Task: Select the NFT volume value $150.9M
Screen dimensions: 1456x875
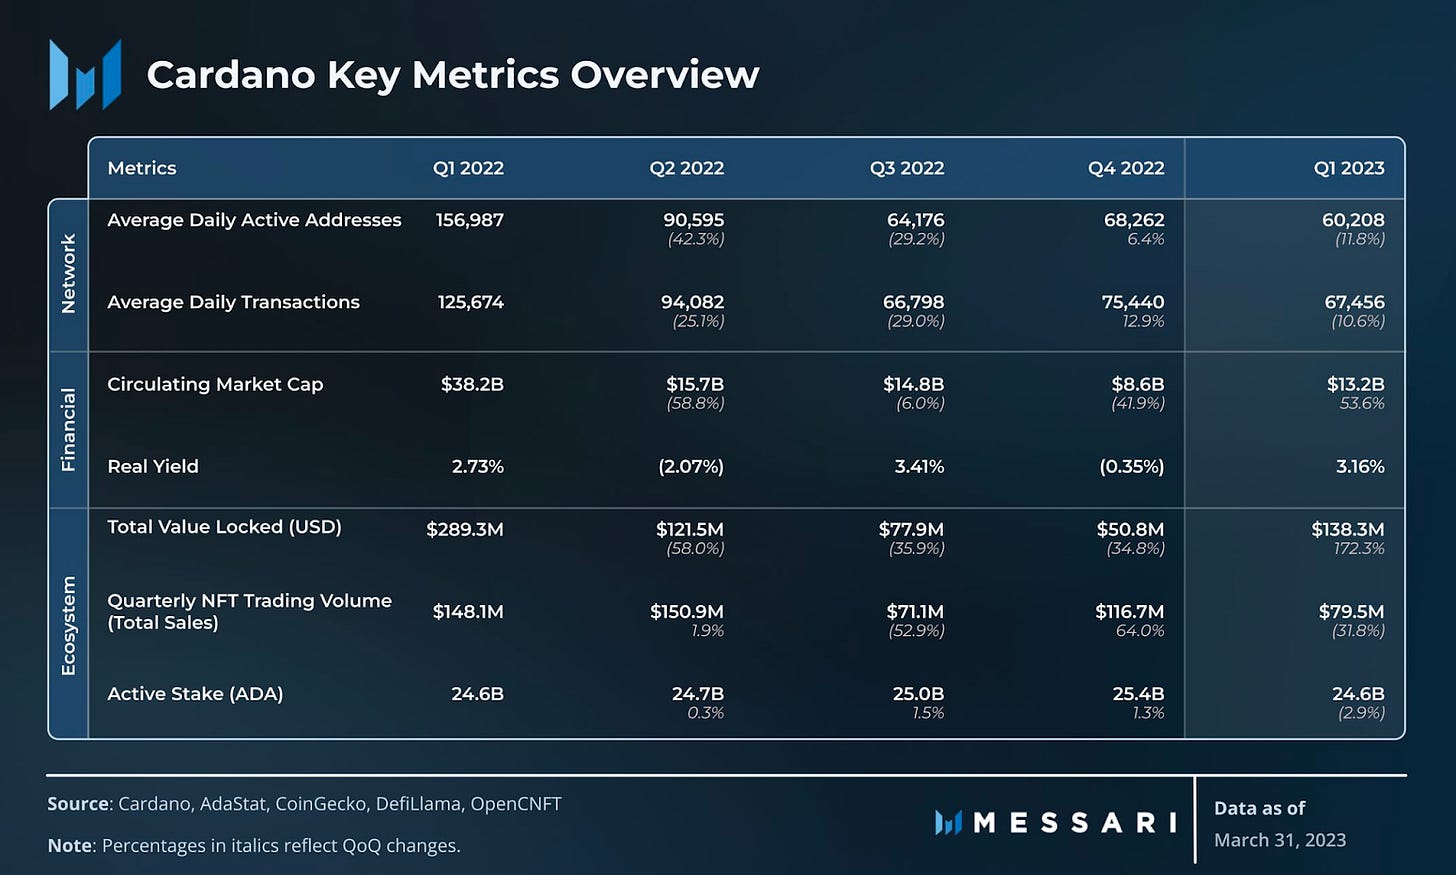Action: [687, 612]
